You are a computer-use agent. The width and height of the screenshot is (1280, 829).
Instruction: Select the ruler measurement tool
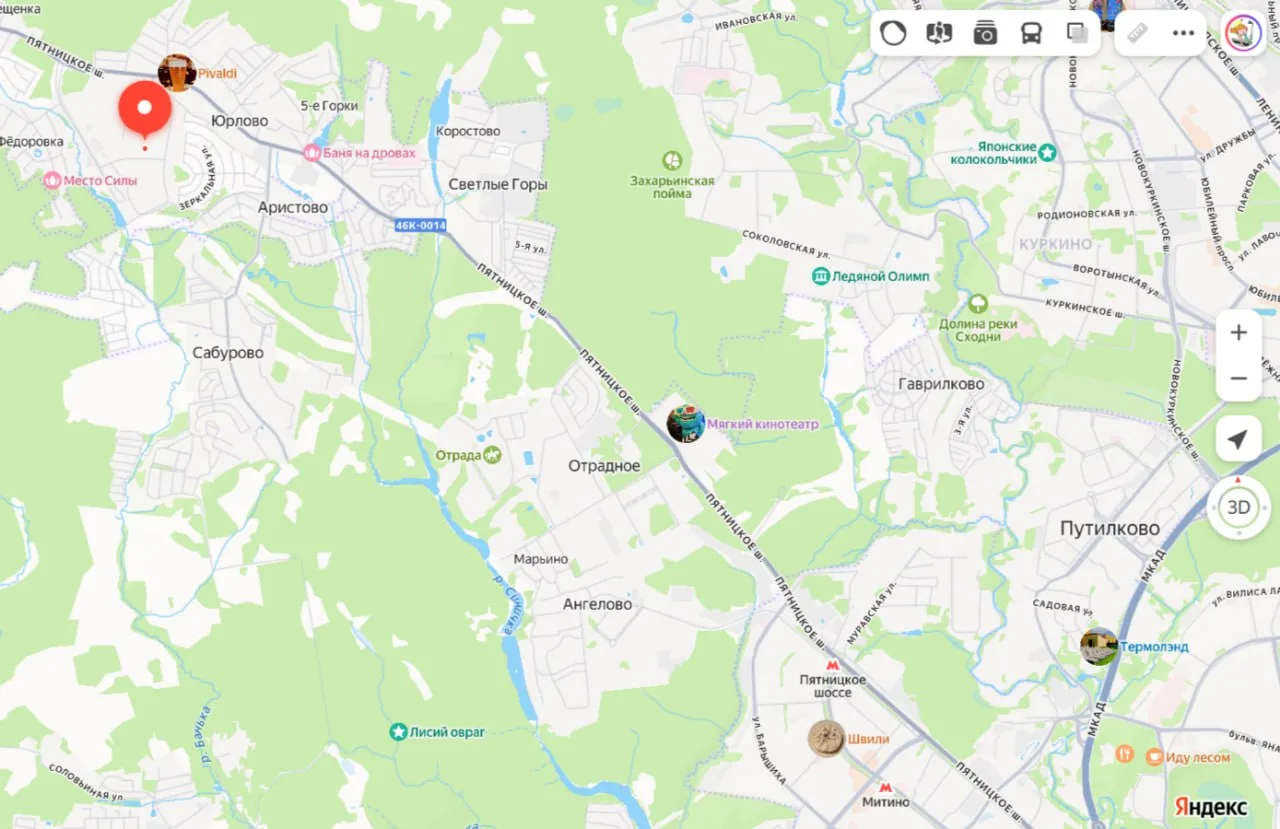pos(1138,33)
